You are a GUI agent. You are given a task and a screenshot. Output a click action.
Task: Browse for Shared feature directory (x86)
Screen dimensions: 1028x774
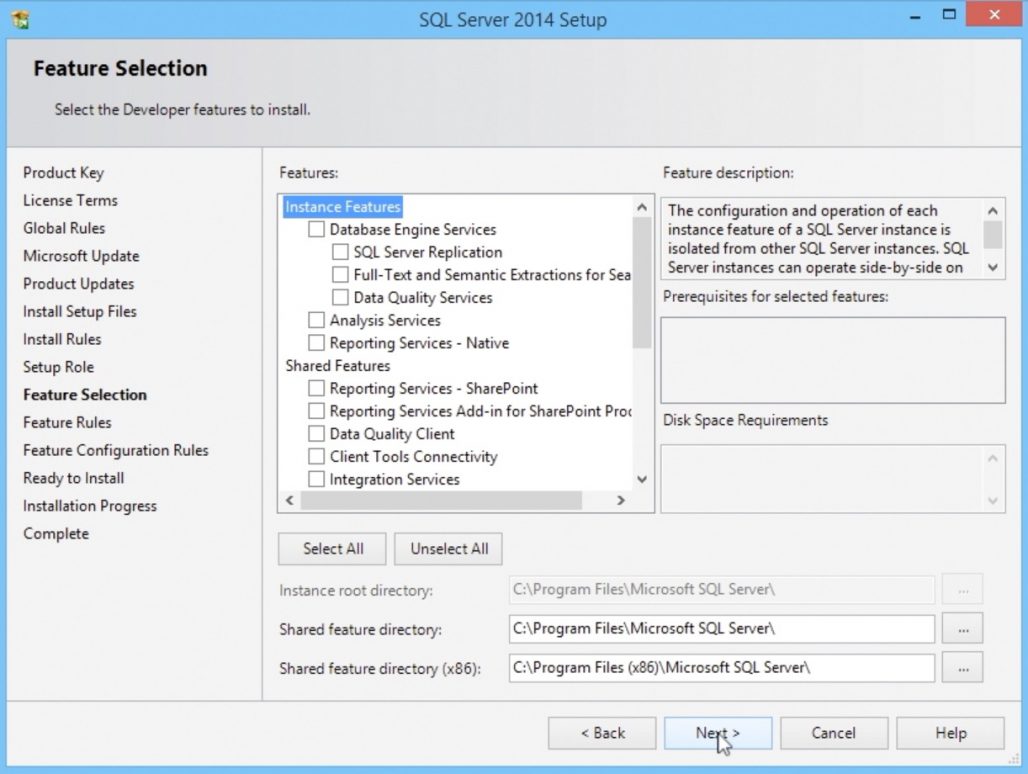click(962, 668)
